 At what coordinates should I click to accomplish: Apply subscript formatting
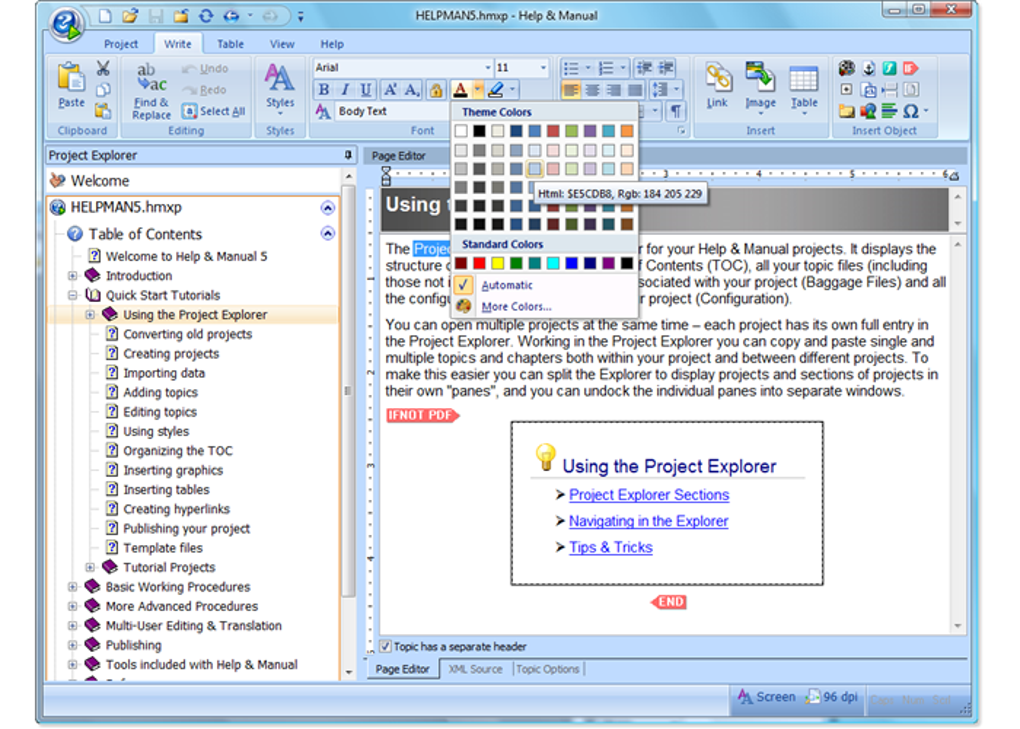(412, 90)
